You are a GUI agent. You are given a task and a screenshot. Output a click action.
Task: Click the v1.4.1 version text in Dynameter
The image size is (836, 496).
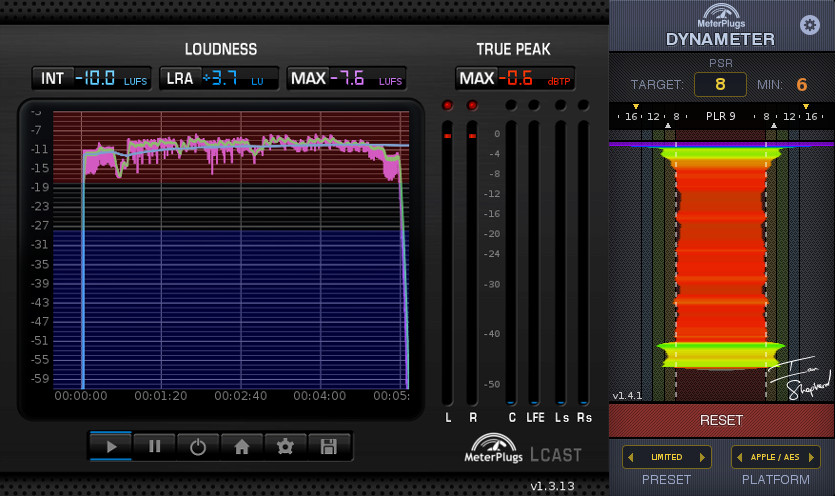tap(627, 396)
